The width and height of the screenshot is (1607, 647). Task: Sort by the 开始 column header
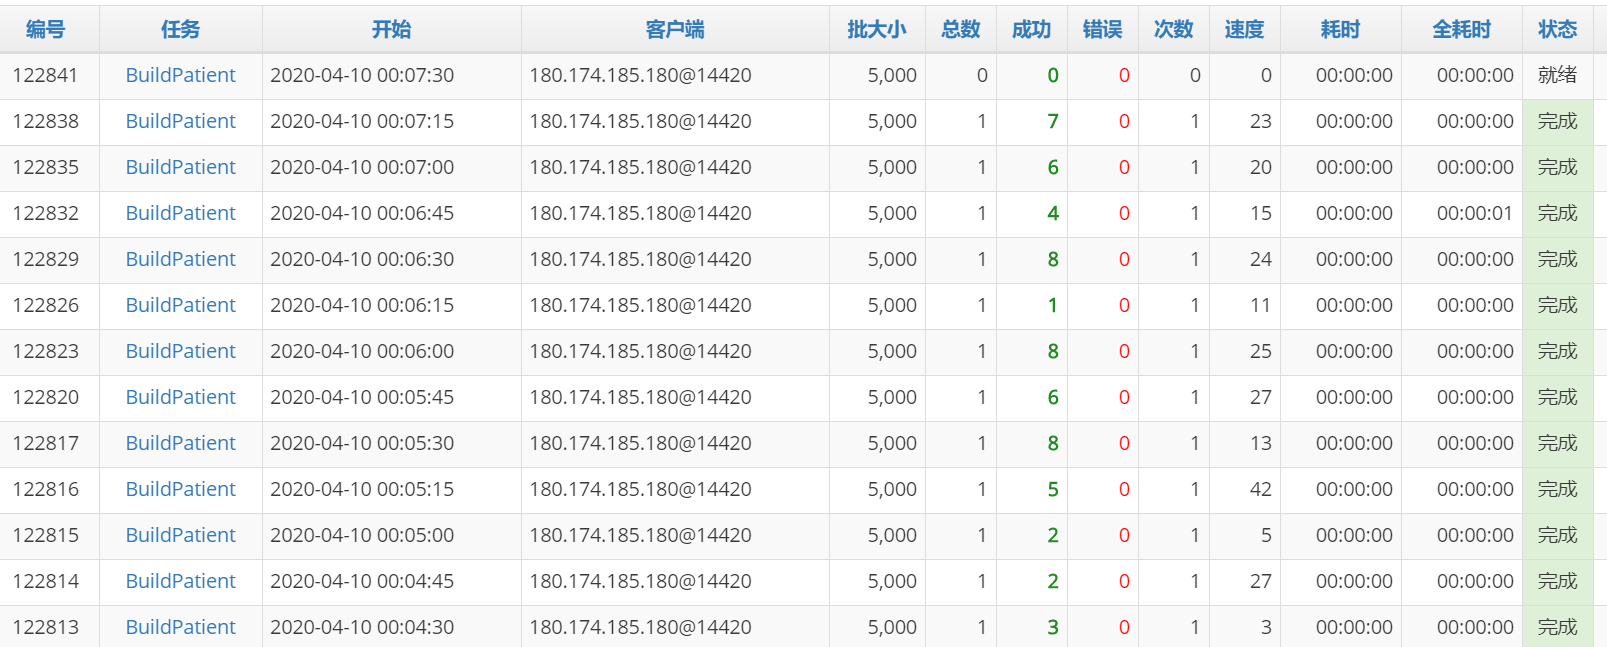(x=391, y=30)
